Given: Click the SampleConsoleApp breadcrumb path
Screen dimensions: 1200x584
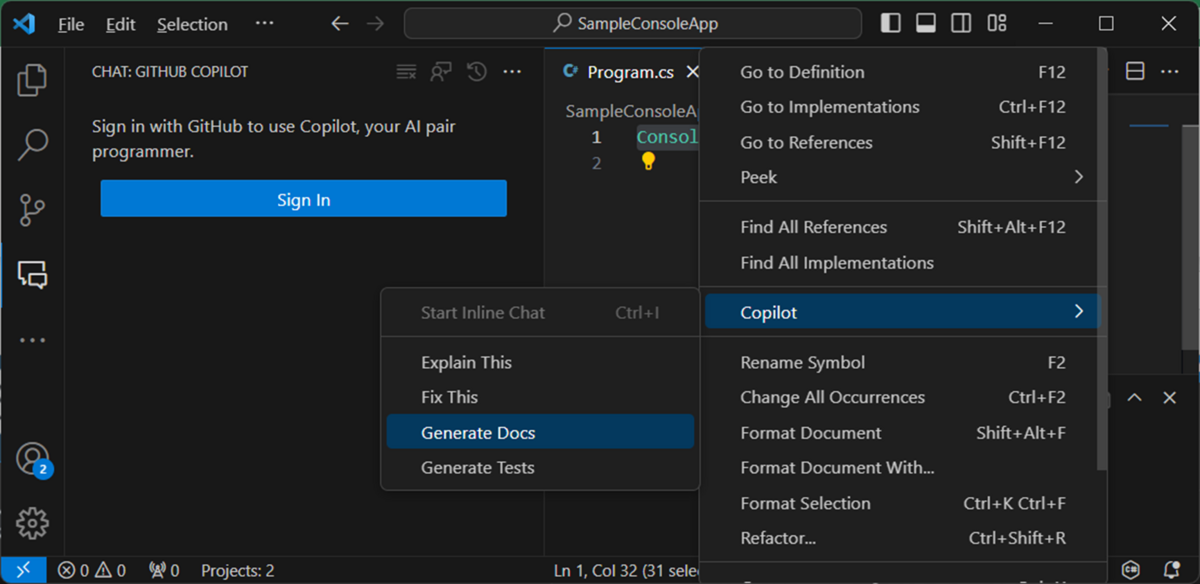Looking at the screenshot, I should point(631,111).
